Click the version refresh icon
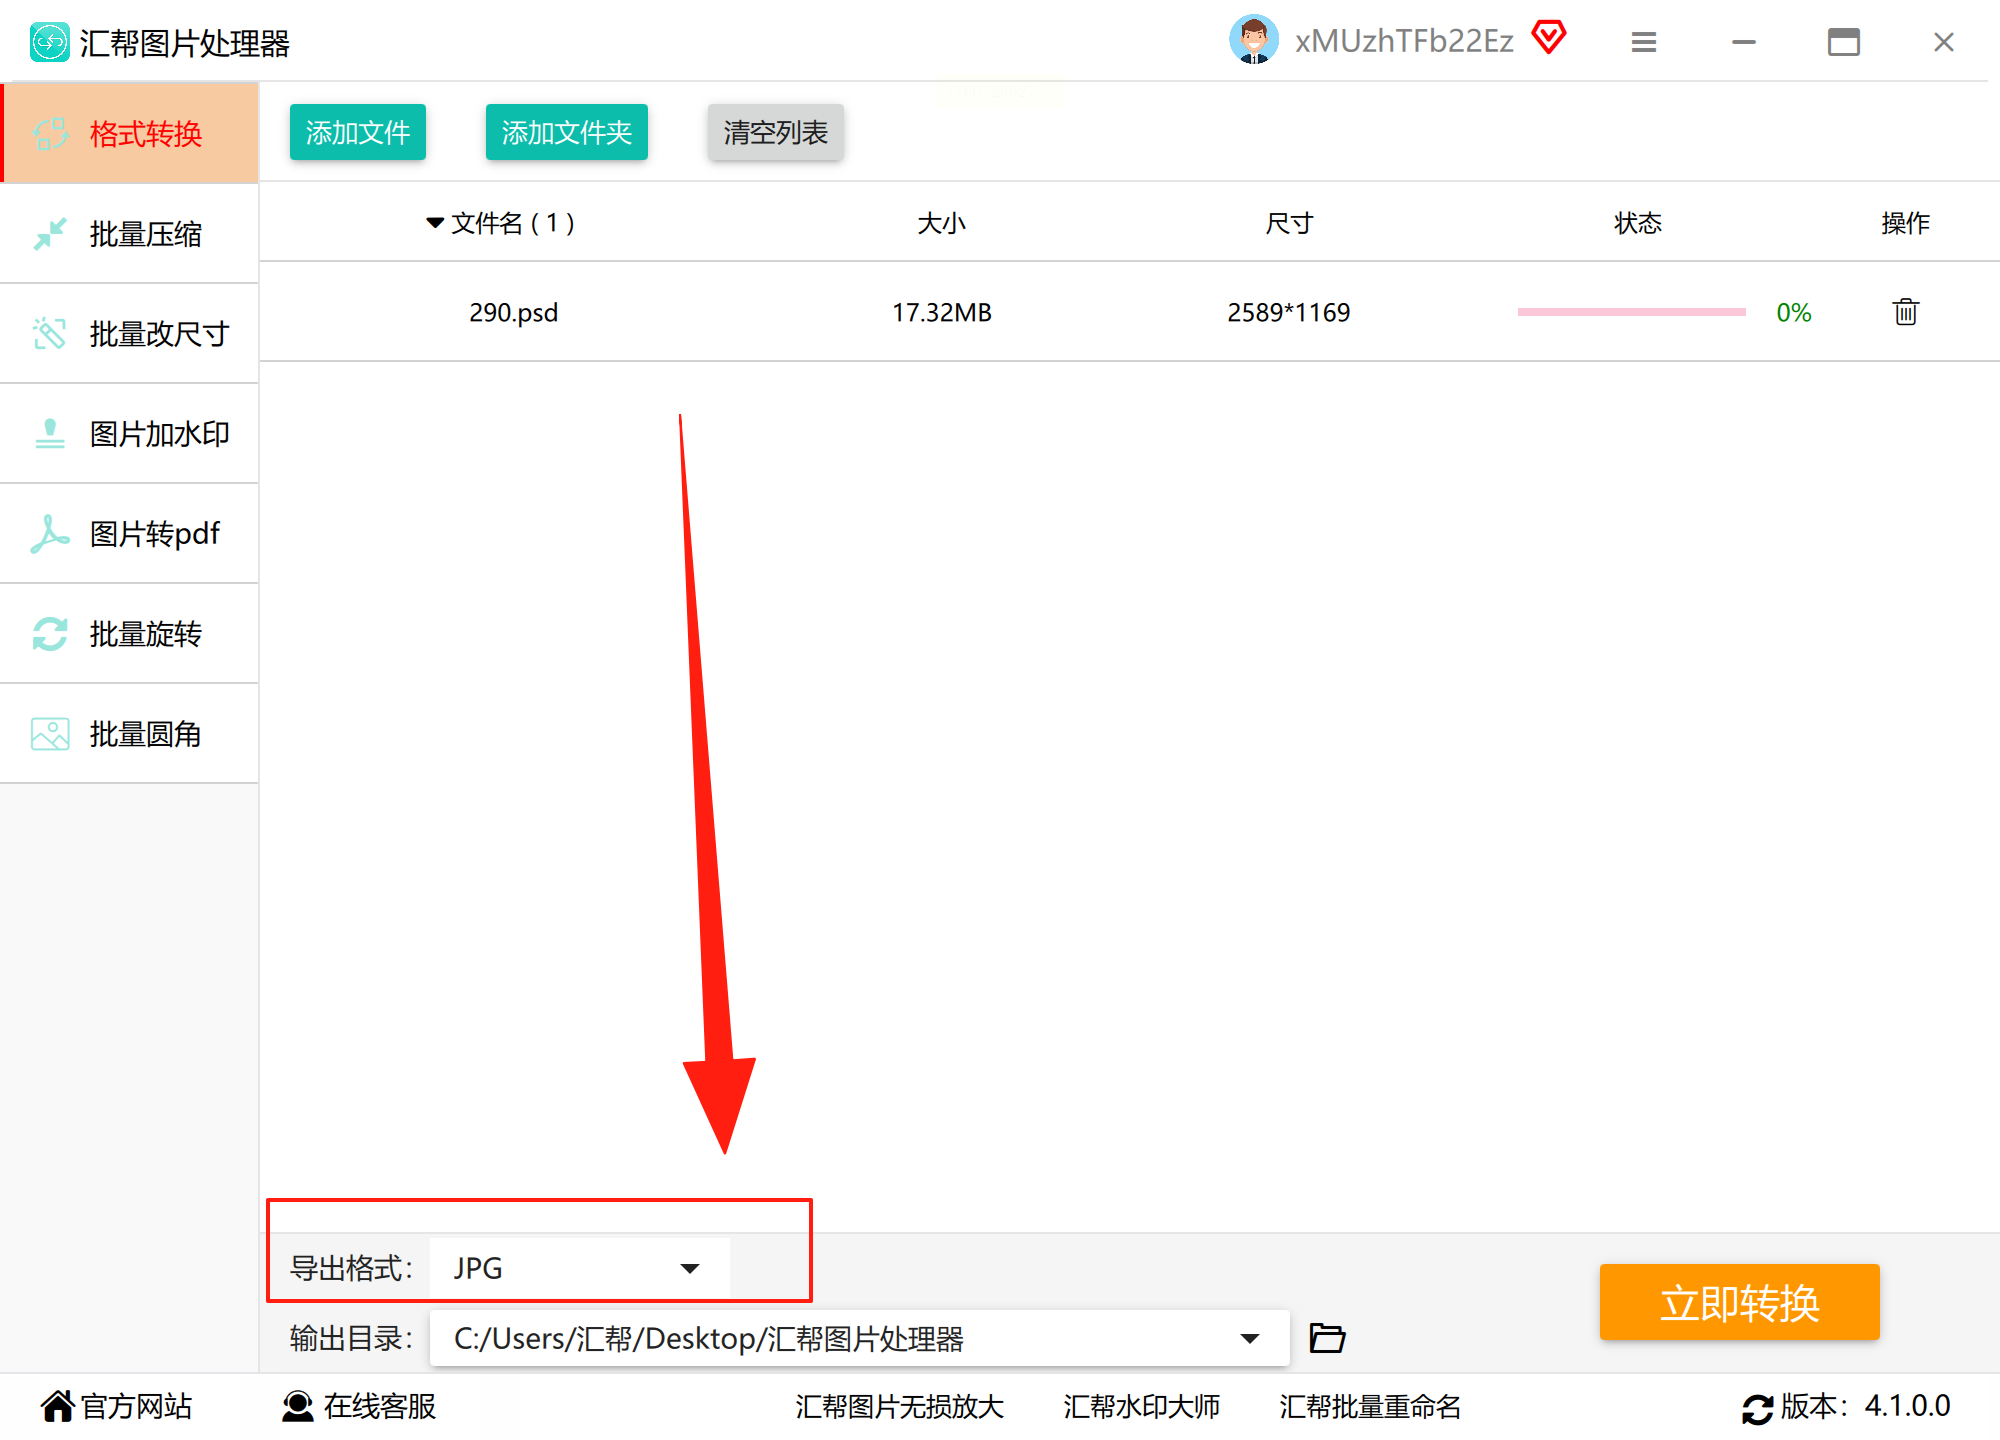2000x1440 pixels. [1757, 1408]
